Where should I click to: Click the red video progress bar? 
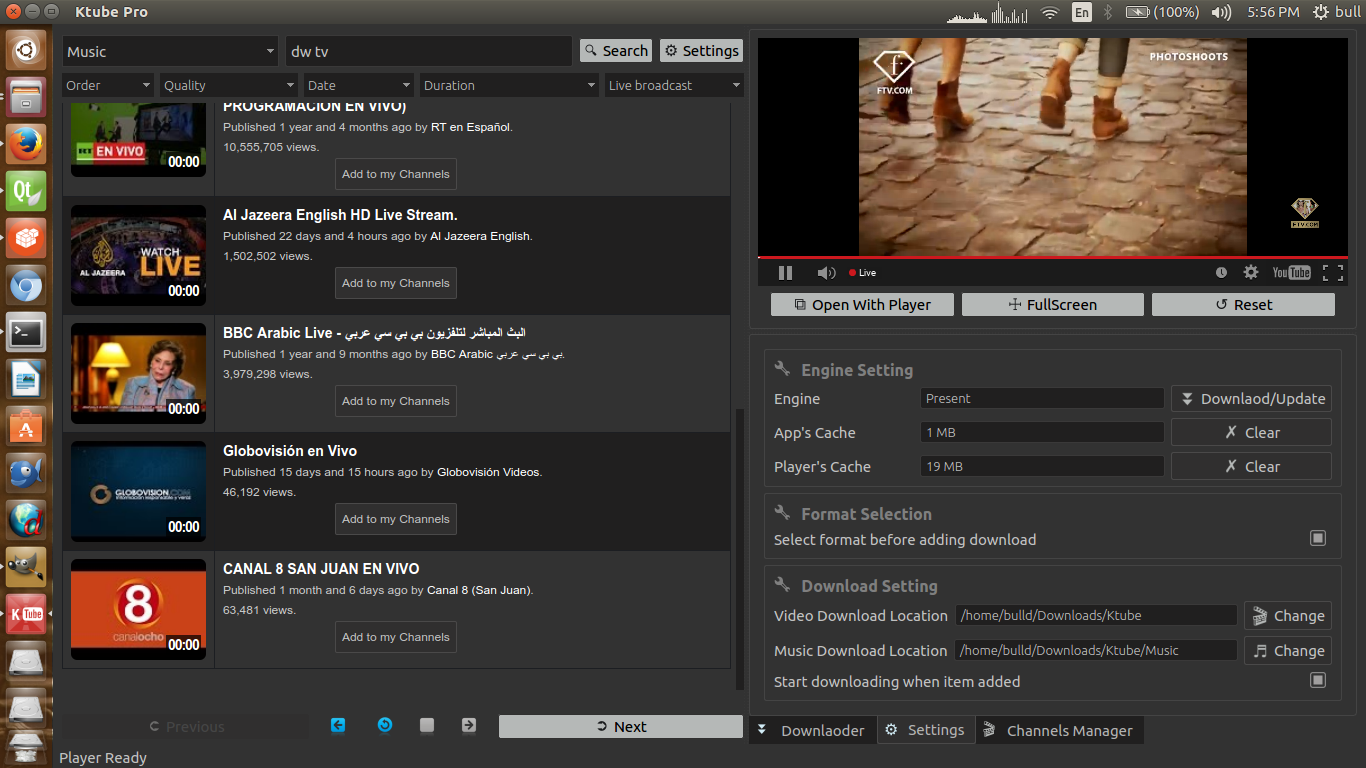click(x=1051, y=257)
